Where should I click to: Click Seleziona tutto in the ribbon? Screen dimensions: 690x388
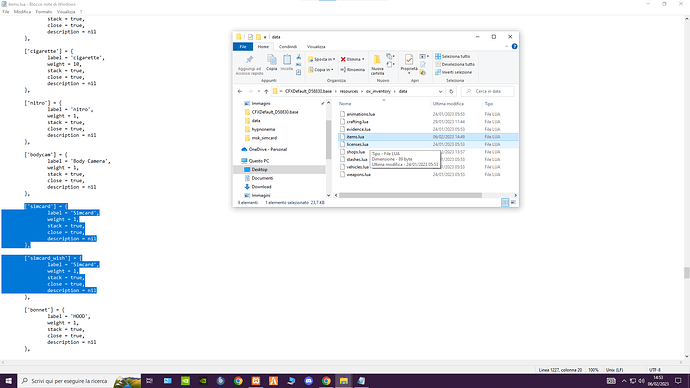[452, 56]
